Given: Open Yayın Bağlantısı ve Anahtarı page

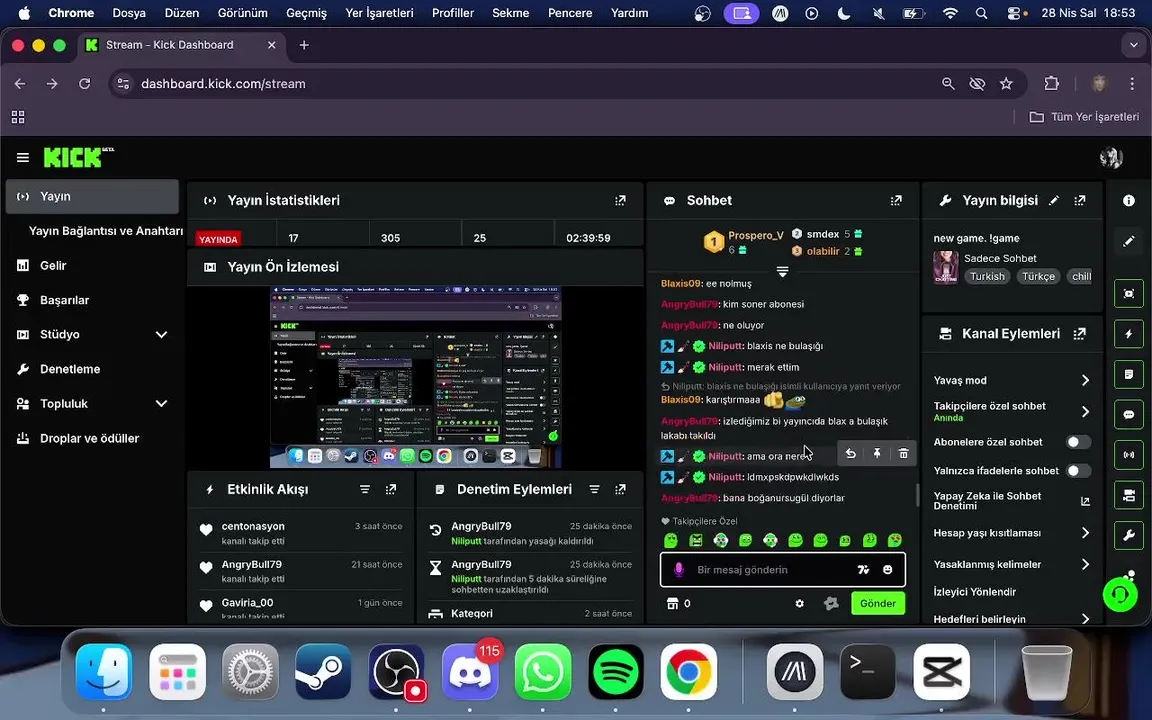Looking at the screenshot, I should 106,231.
